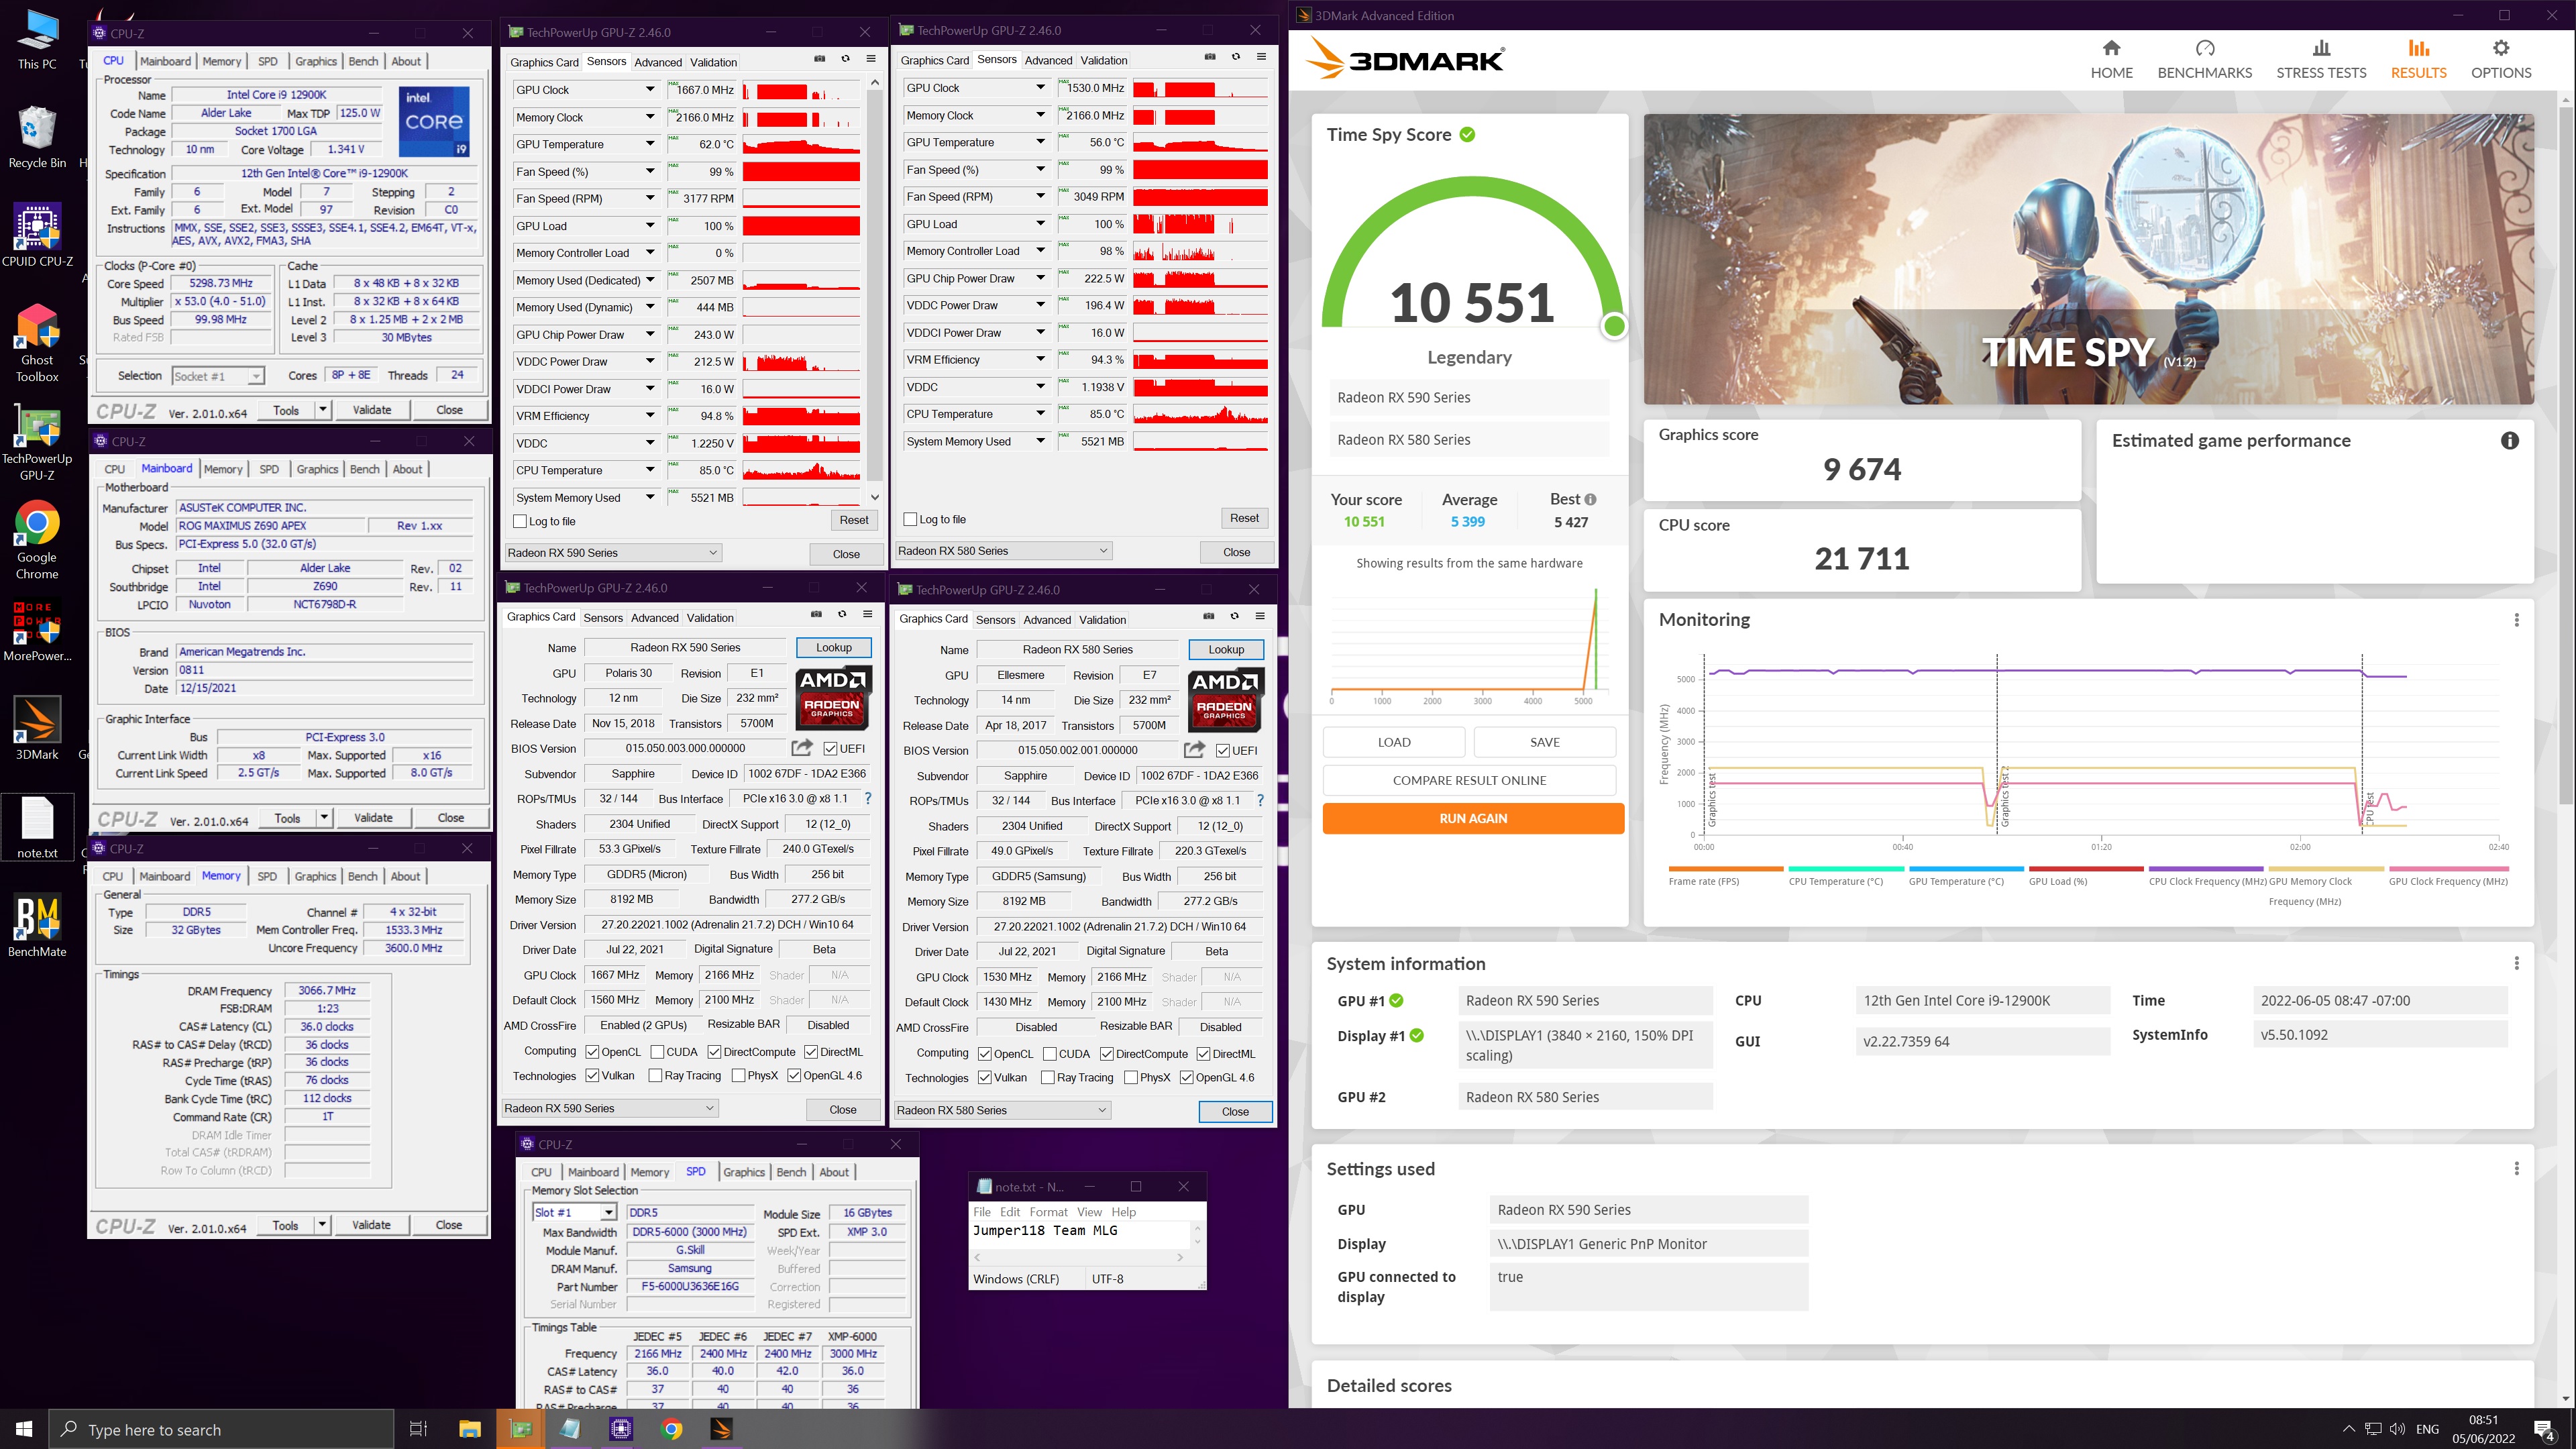This screenshot has width=2576, height=1449.
Task: Switch to Bench tab in CPU-Z CPU window
Action: (363, 61)
